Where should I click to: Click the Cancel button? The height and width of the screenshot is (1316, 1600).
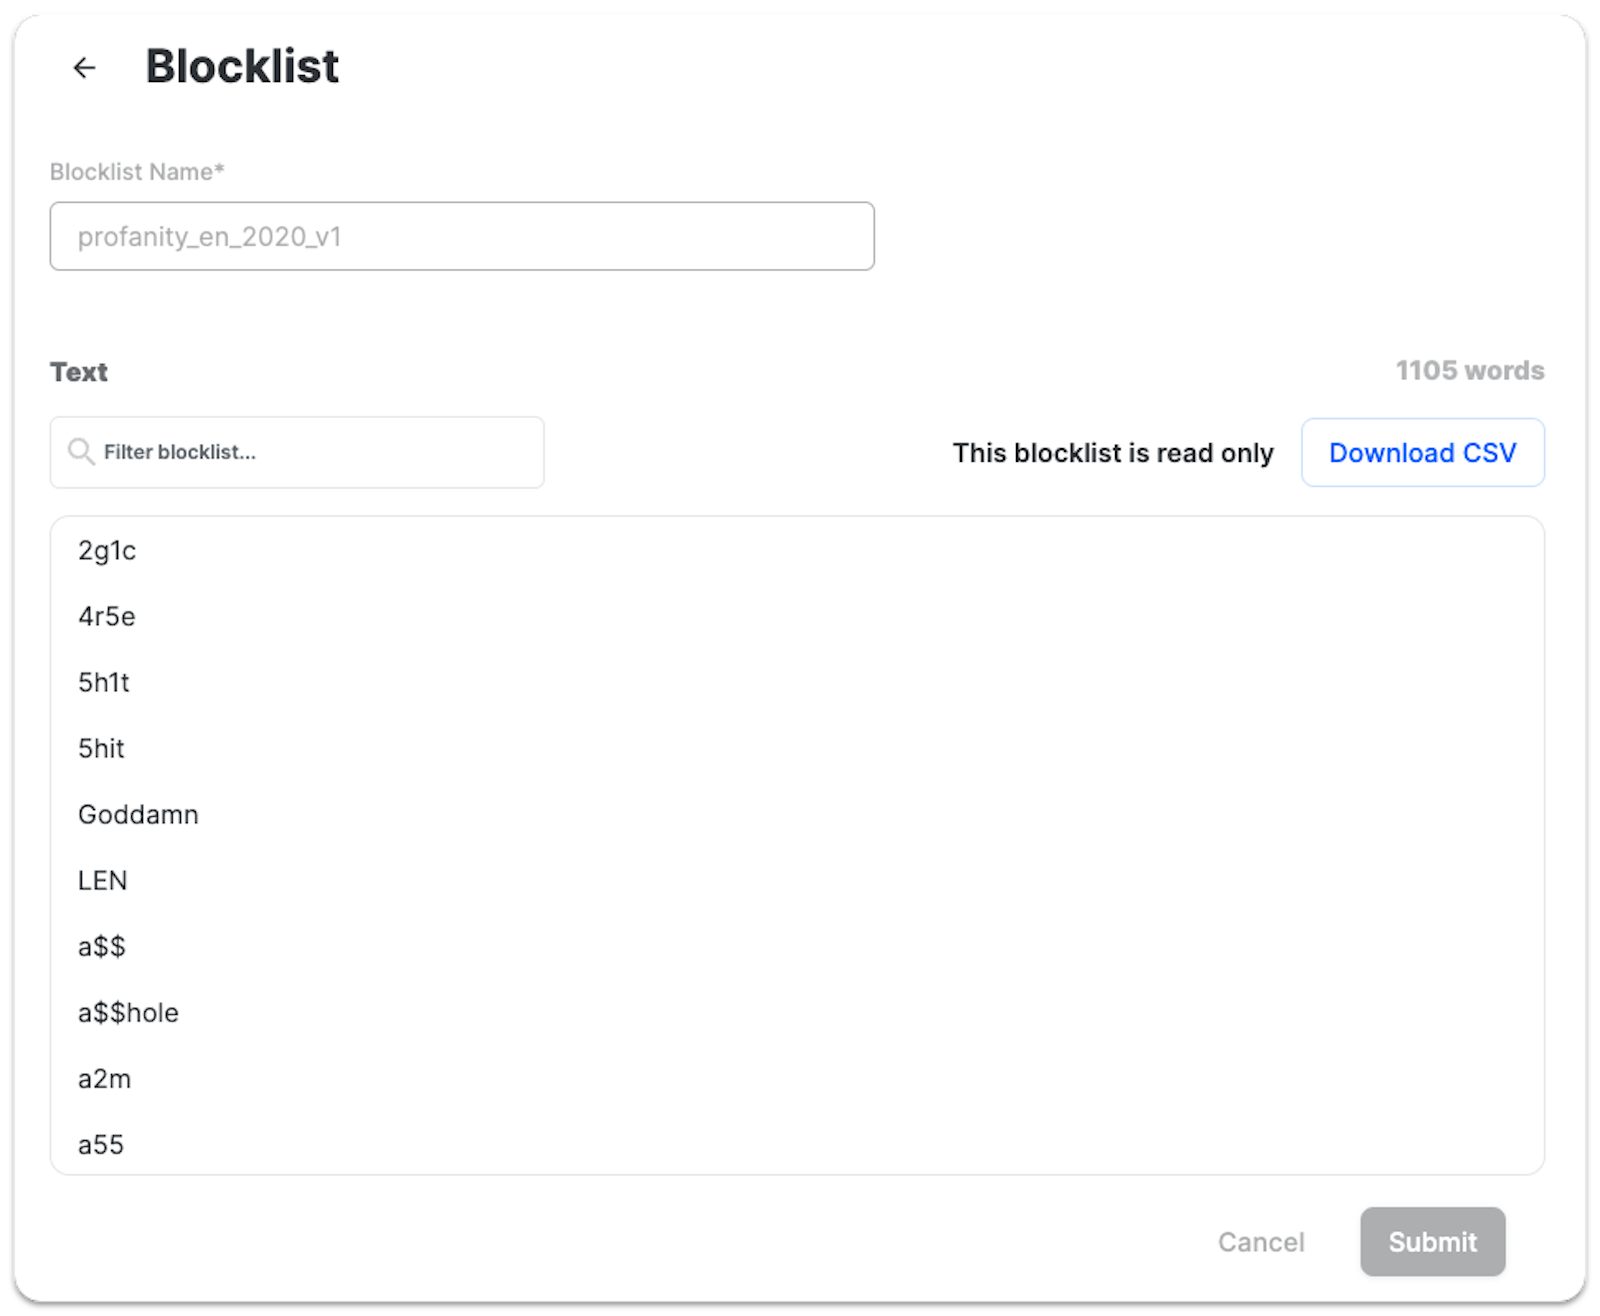[x=1261, y=1241]
